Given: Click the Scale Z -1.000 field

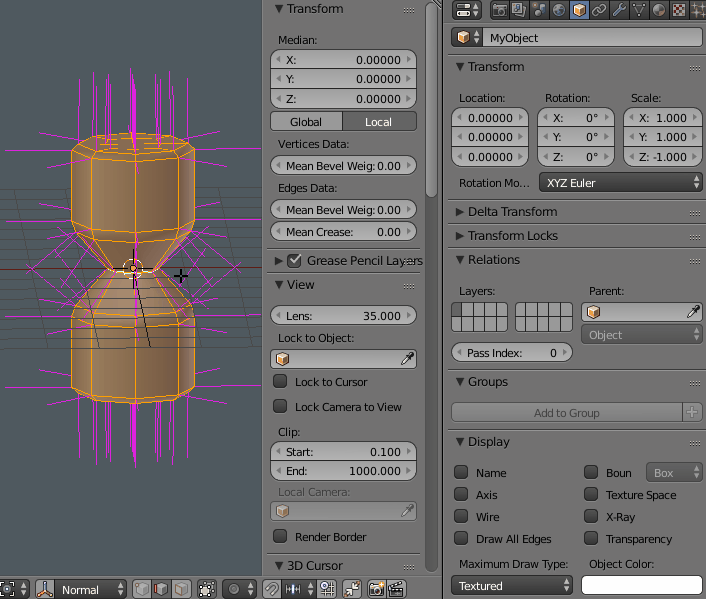Looking at the screenshot, I should point(662,157).
